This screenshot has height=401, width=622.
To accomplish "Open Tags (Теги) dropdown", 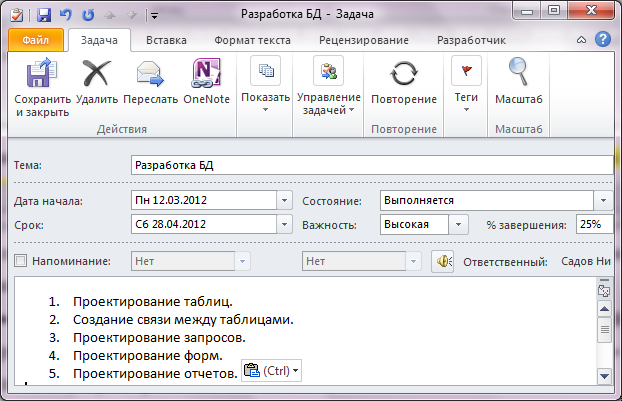I will 466,84.
